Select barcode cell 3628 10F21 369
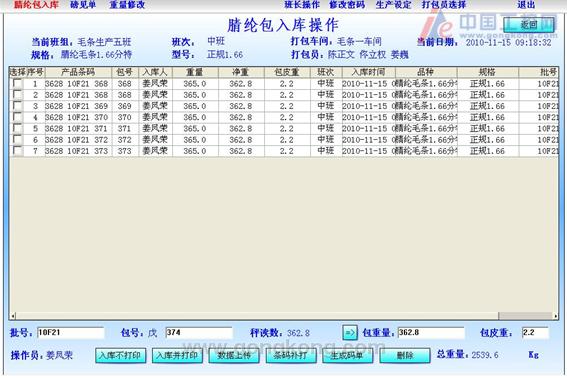The image size is (567, 378). [x=77, y=106]
